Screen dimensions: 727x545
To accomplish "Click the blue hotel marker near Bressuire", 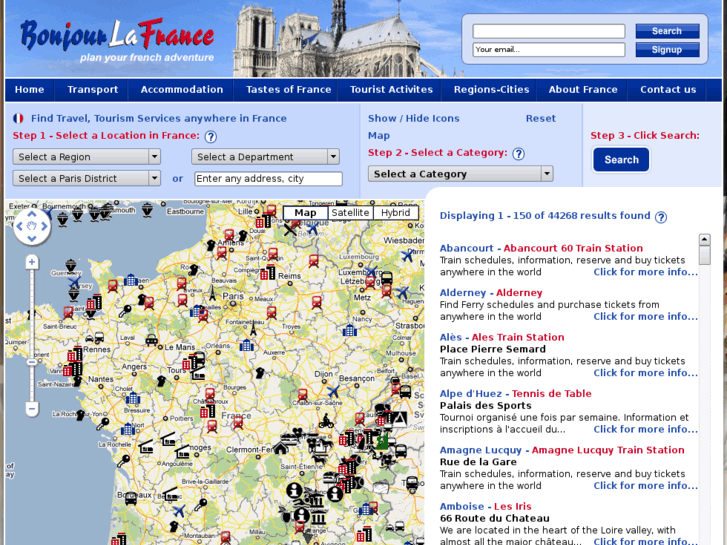I will tap(133, 398).
